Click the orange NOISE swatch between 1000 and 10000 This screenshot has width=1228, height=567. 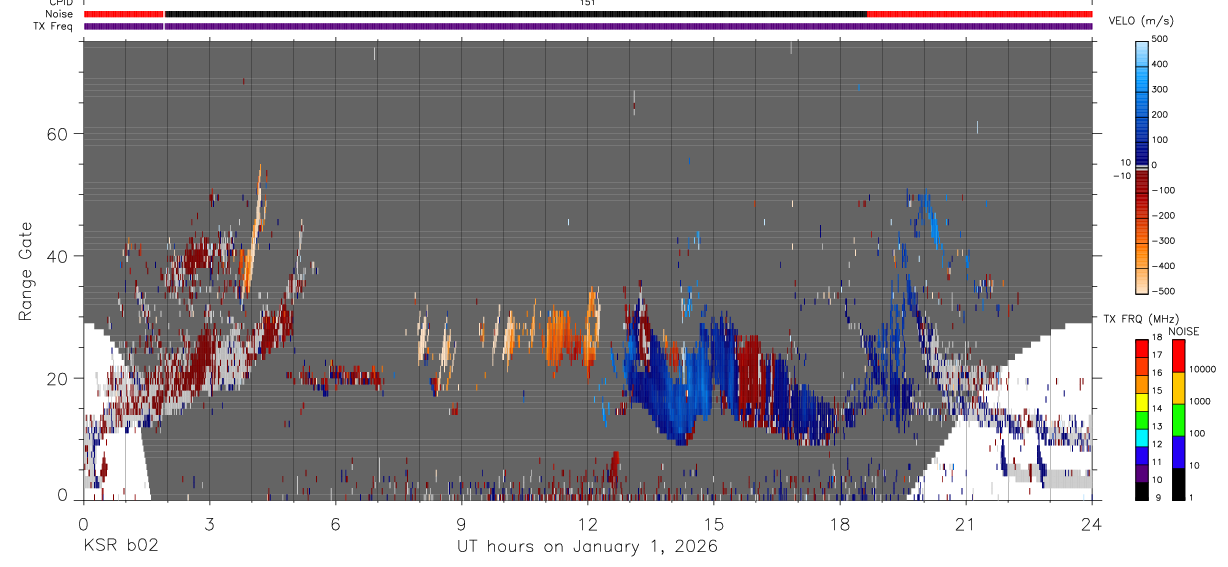pos(1178,388)
